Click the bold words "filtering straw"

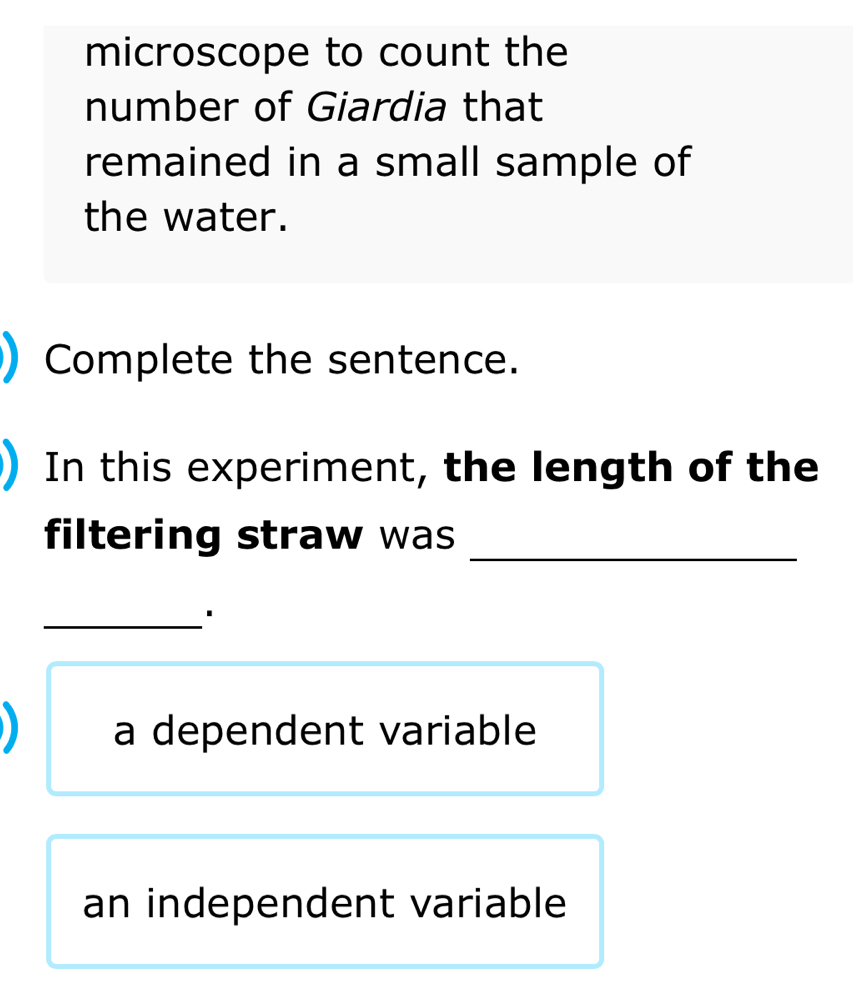[x=204, y=535]
